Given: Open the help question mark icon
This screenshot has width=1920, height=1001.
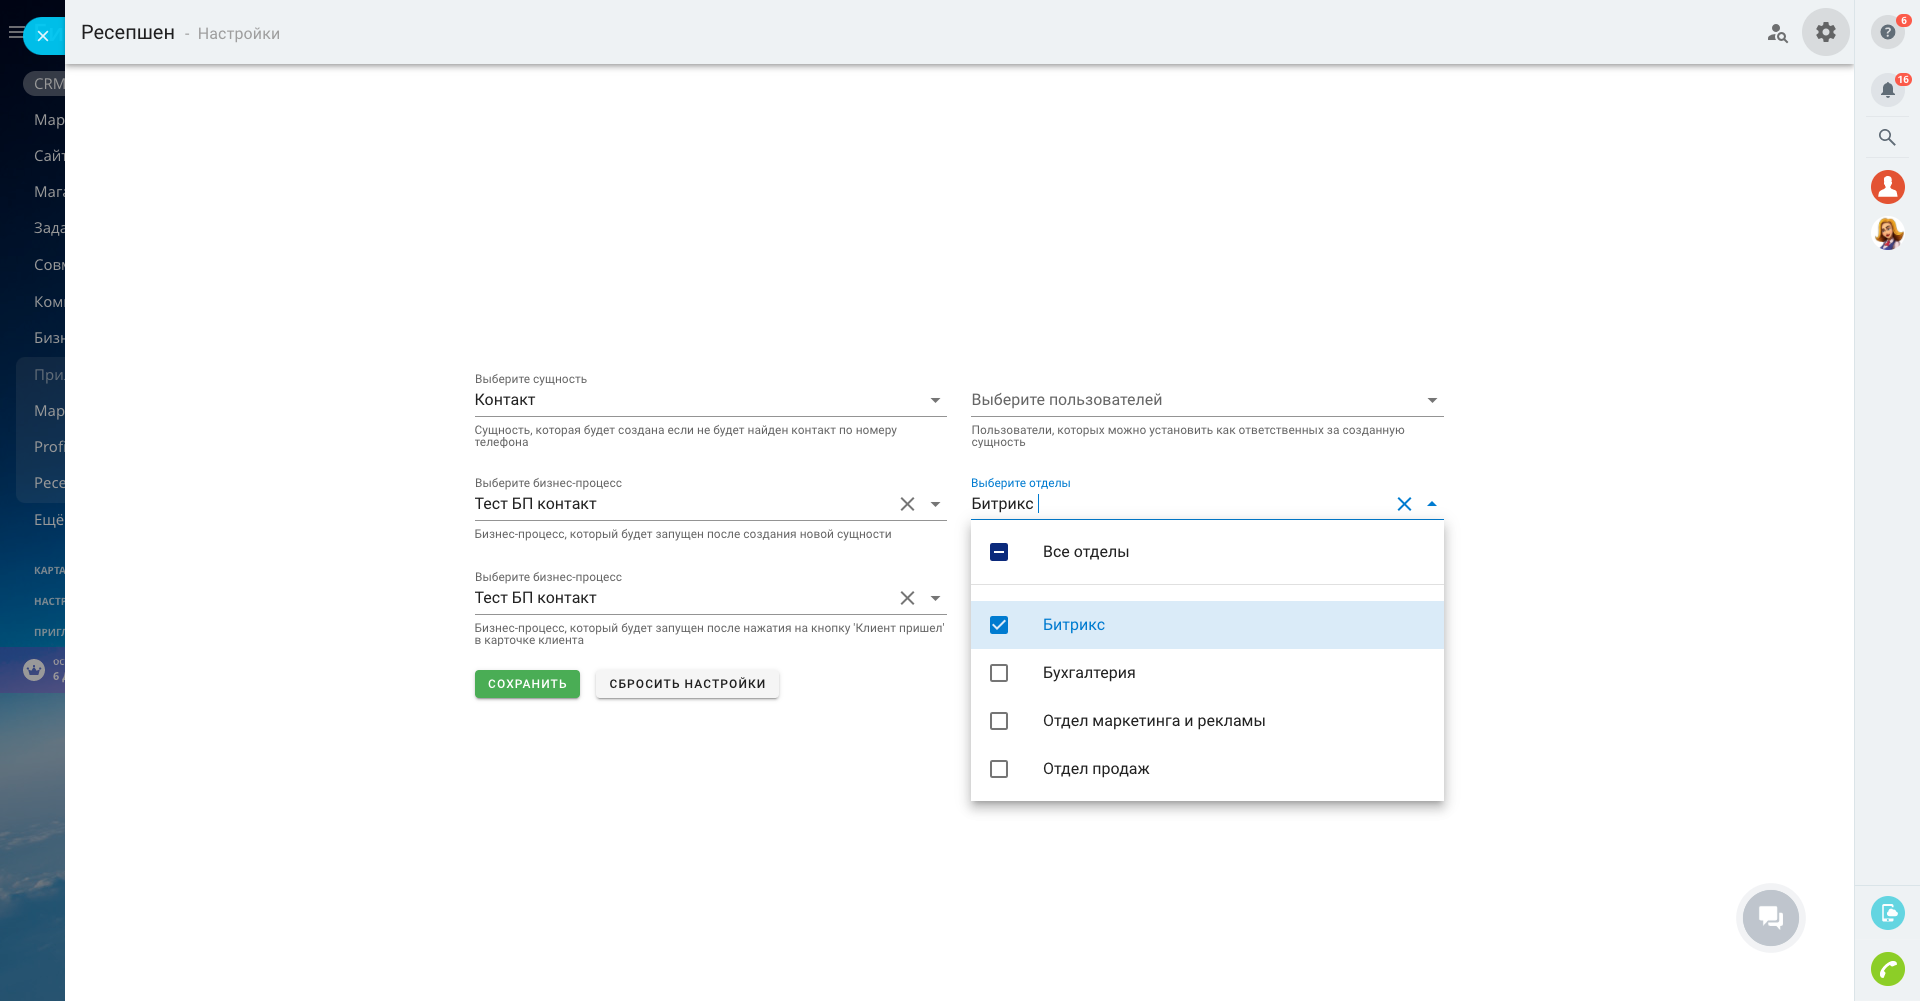Looking at the screenshot, I should tap(1887, 32).
